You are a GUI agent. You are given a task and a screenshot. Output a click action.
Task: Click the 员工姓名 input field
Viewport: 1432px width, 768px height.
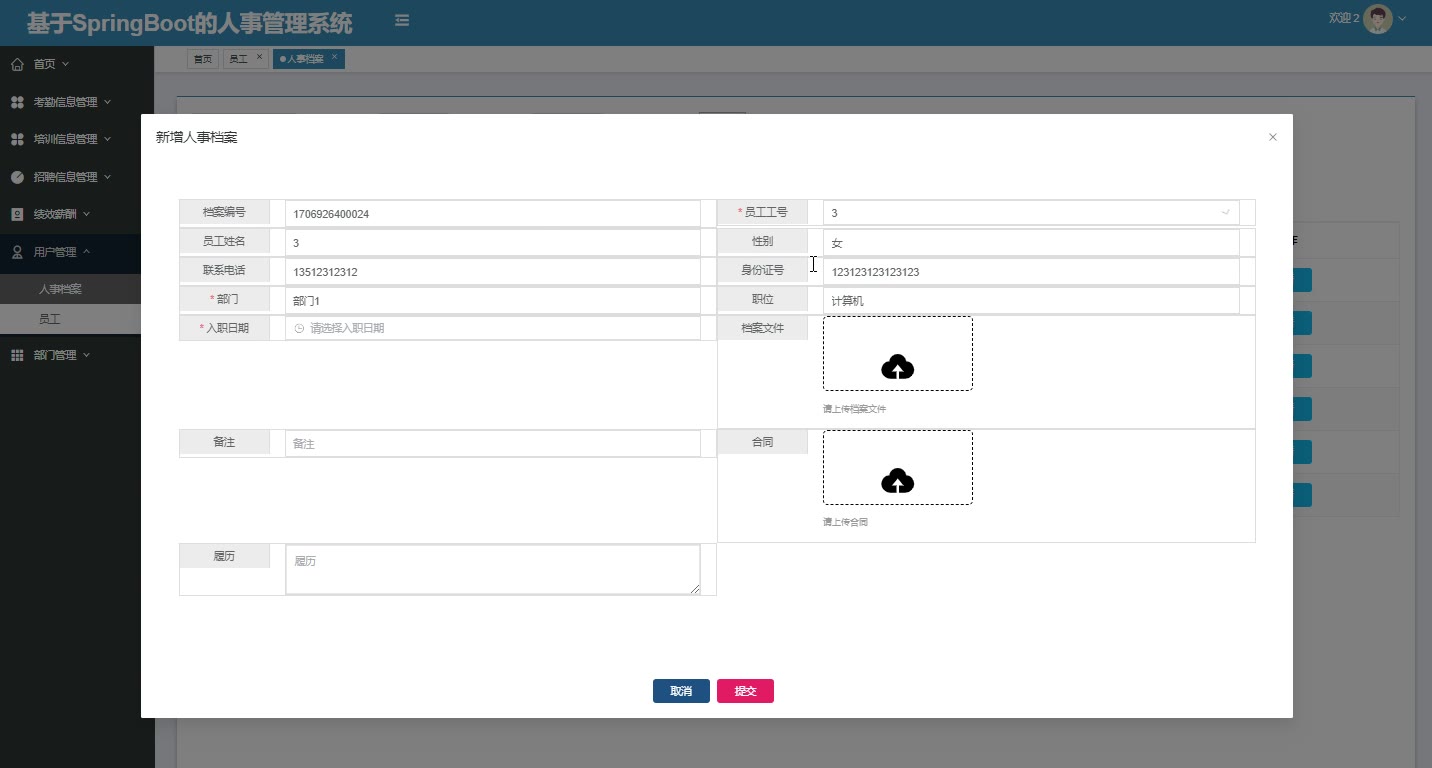point(493,243)
